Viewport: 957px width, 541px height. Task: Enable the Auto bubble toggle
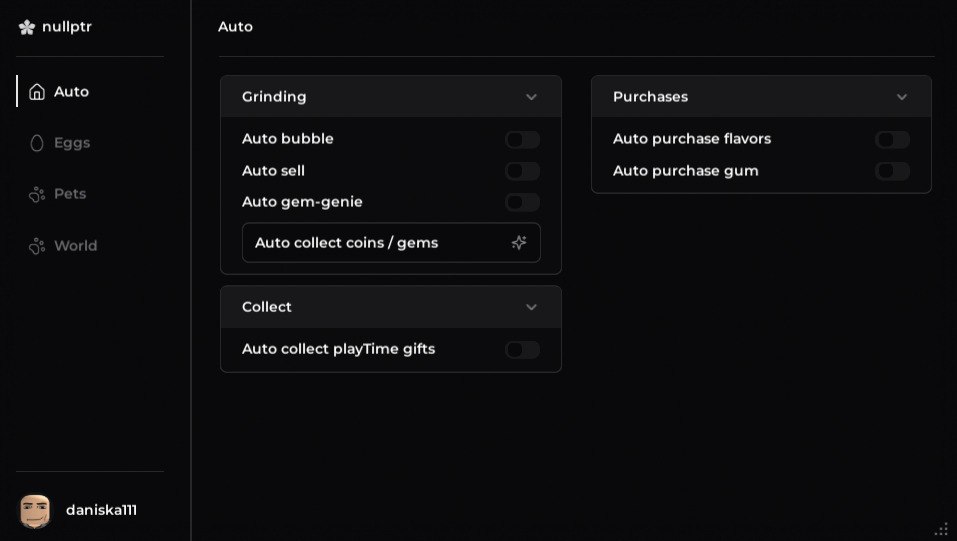[522, 140]
